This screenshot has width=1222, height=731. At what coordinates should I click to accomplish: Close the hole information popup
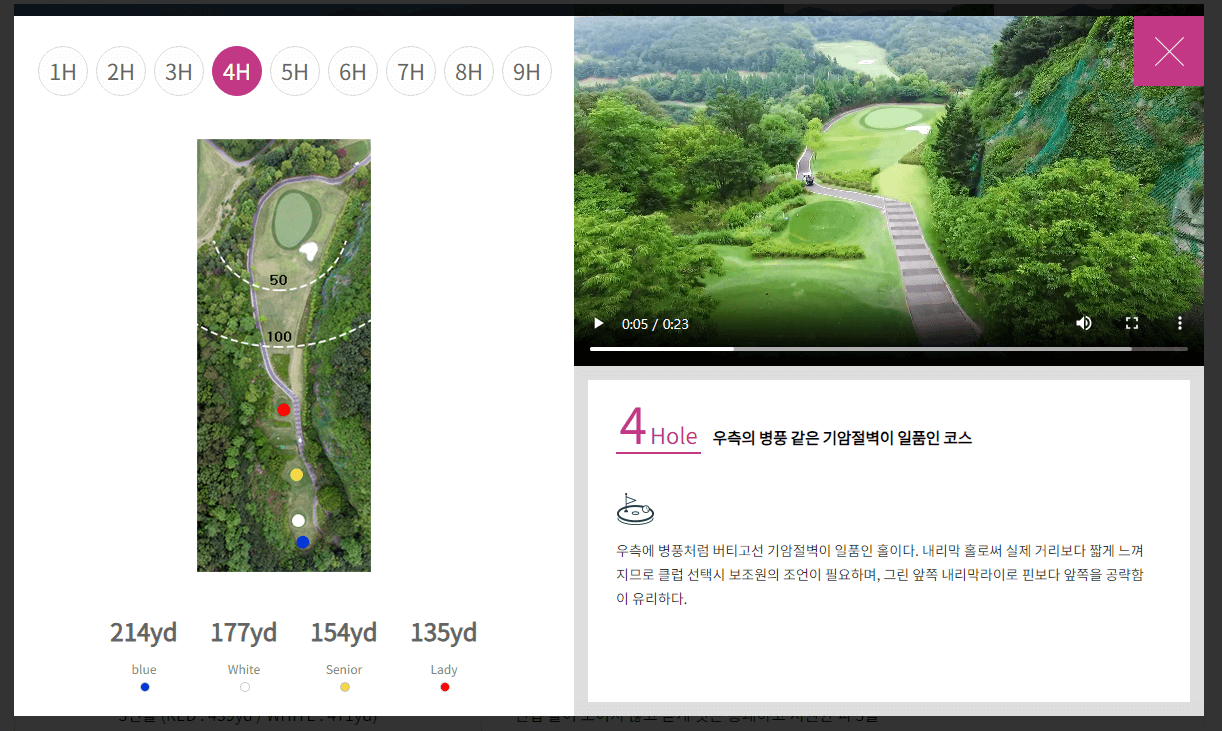tap(1168, 50)
